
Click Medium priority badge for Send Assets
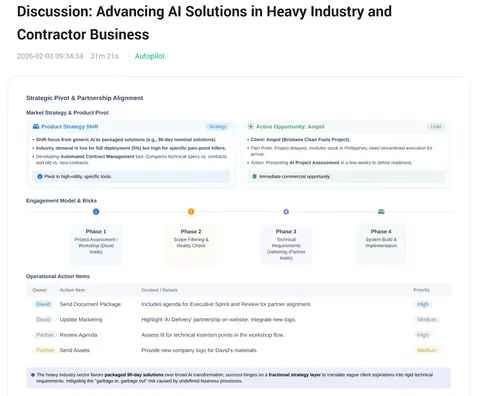click(427, 350)
